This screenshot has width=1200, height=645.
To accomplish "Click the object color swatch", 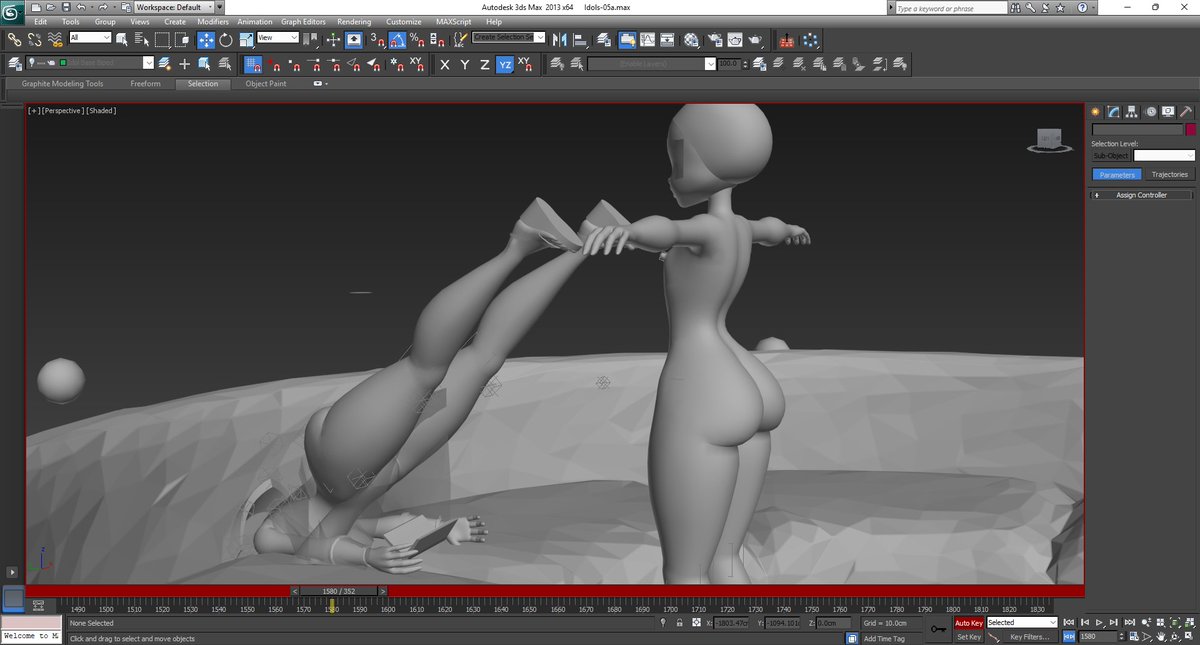I will 1190,129.
